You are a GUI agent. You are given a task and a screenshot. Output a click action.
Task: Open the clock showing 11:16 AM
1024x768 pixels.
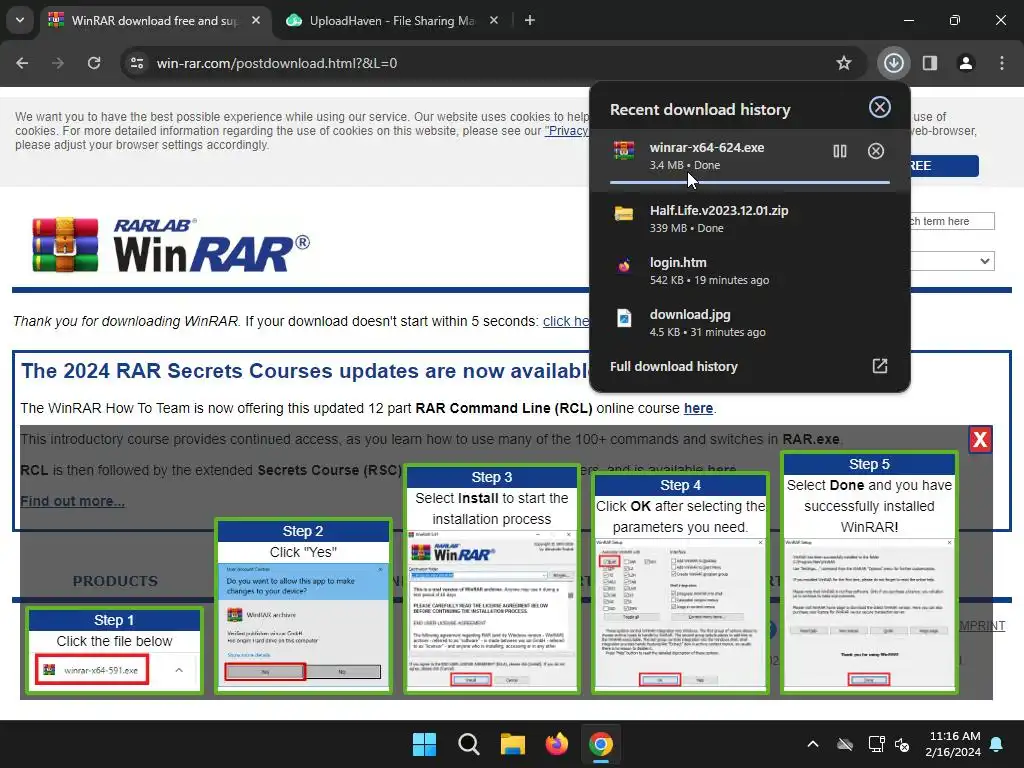(953, 744)
